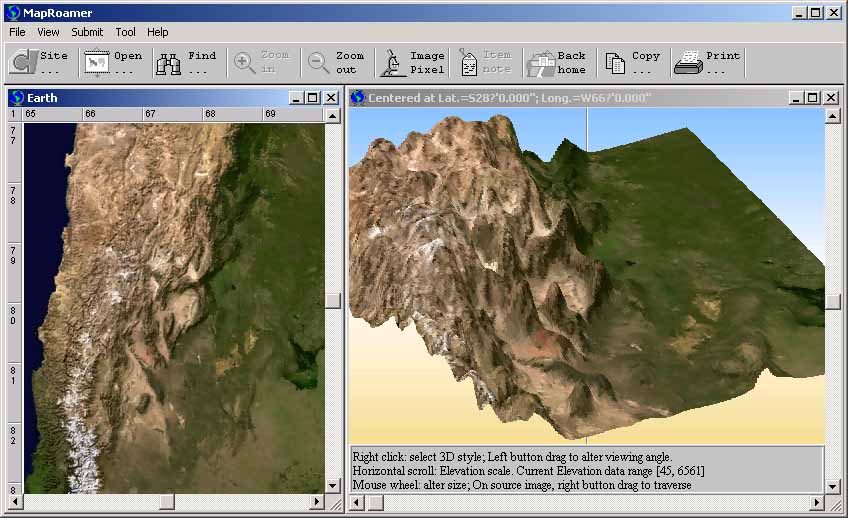This screenshot has height=518, width=848.
Task: Click row ruler label 82
Action: tap(13, 435)
